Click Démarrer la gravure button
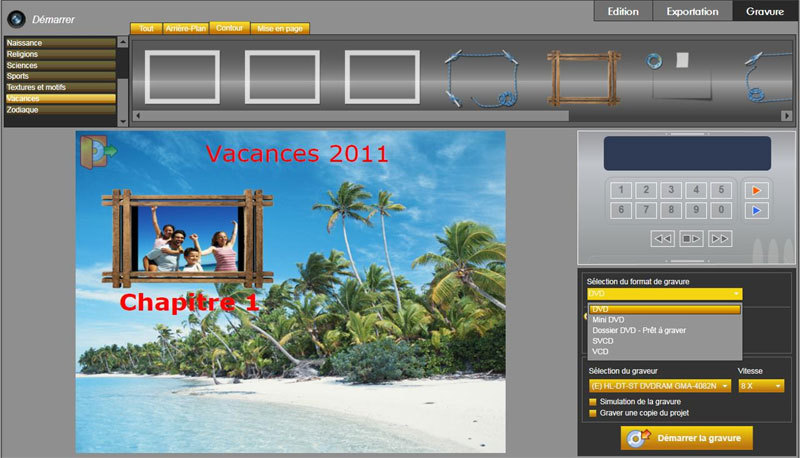 pyautogui.click(x=686, y=439)
